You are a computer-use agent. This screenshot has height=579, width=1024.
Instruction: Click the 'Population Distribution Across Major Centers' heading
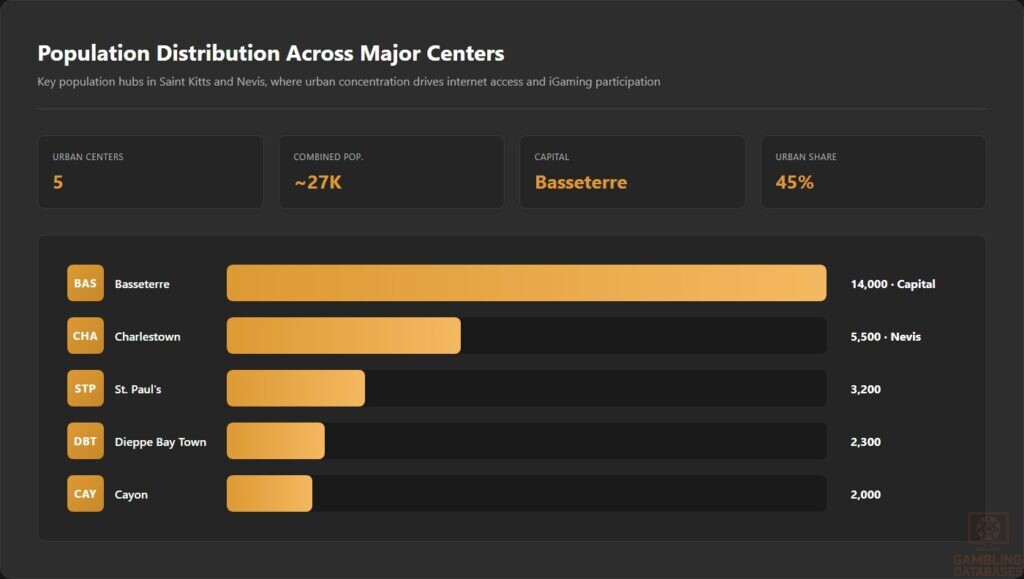(271, 54)
